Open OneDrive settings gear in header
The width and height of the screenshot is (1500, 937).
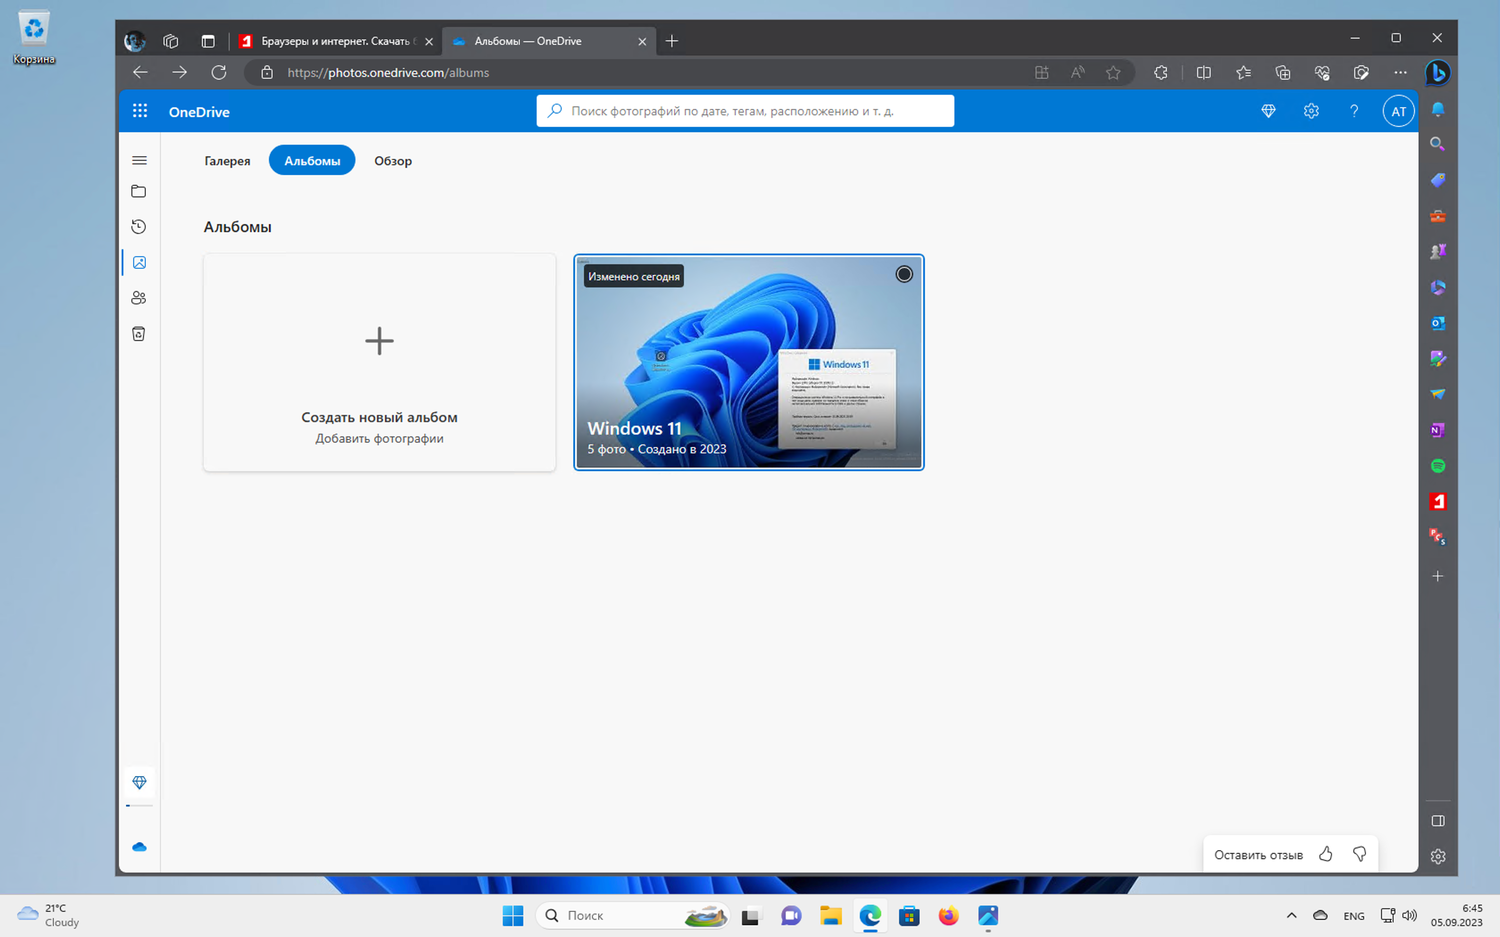coord(1311,111)
